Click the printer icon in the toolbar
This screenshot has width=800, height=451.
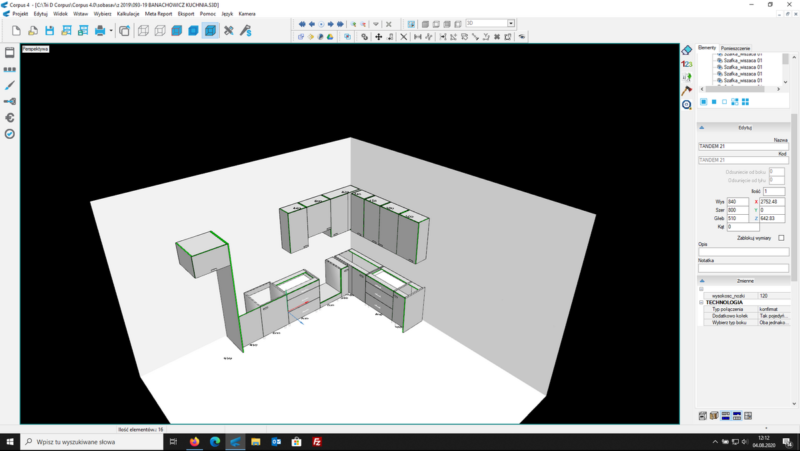tap(100, 31)
